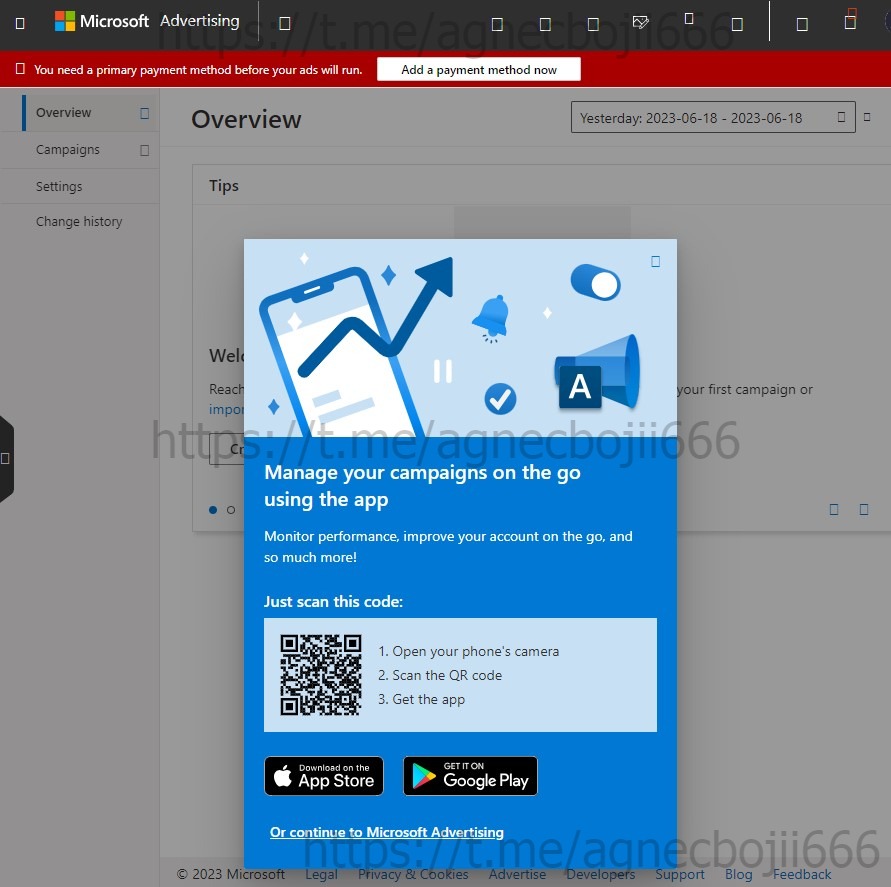The height and width of the screenshot is (887, 891).
Task: Click the top-bar icon immediately right of the pencil icon
Action: tap(689, 19)
